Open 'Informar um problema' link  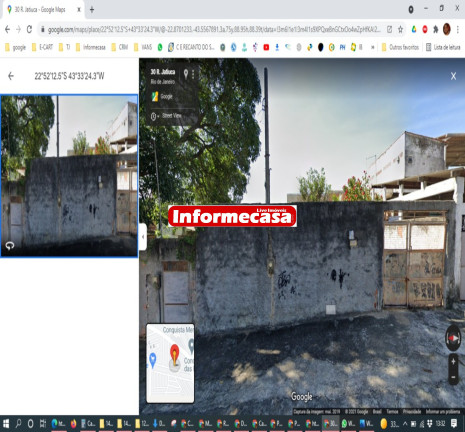[443, 412]
